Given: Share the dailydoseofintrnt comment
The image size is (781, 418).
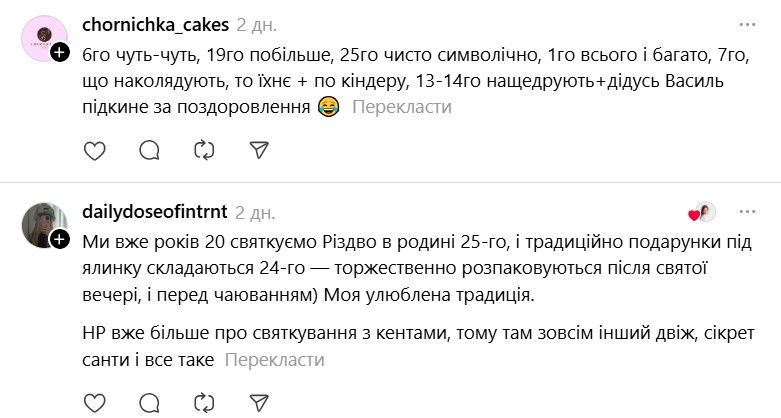Looking at the screenshot, I should point(258,404).
